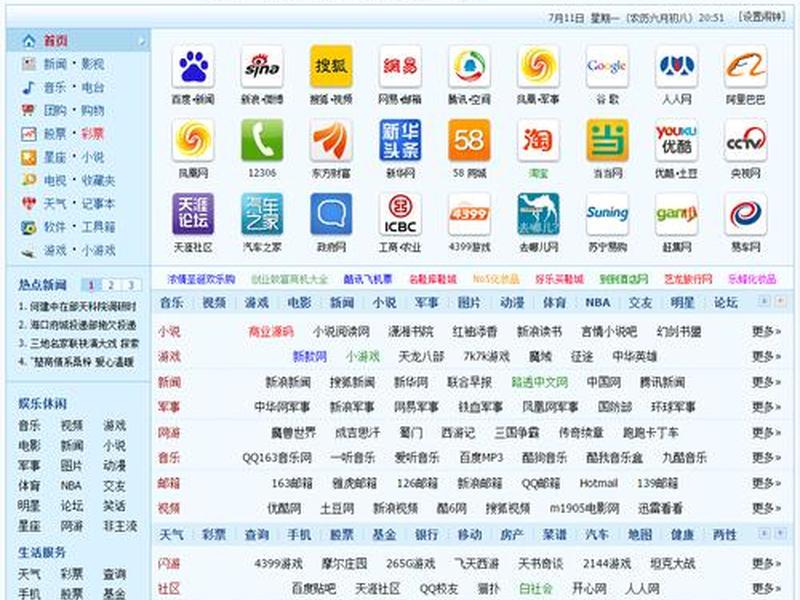800x600 pixels.
Task: Open the 百度MP3 link
Action: (481, 458)
